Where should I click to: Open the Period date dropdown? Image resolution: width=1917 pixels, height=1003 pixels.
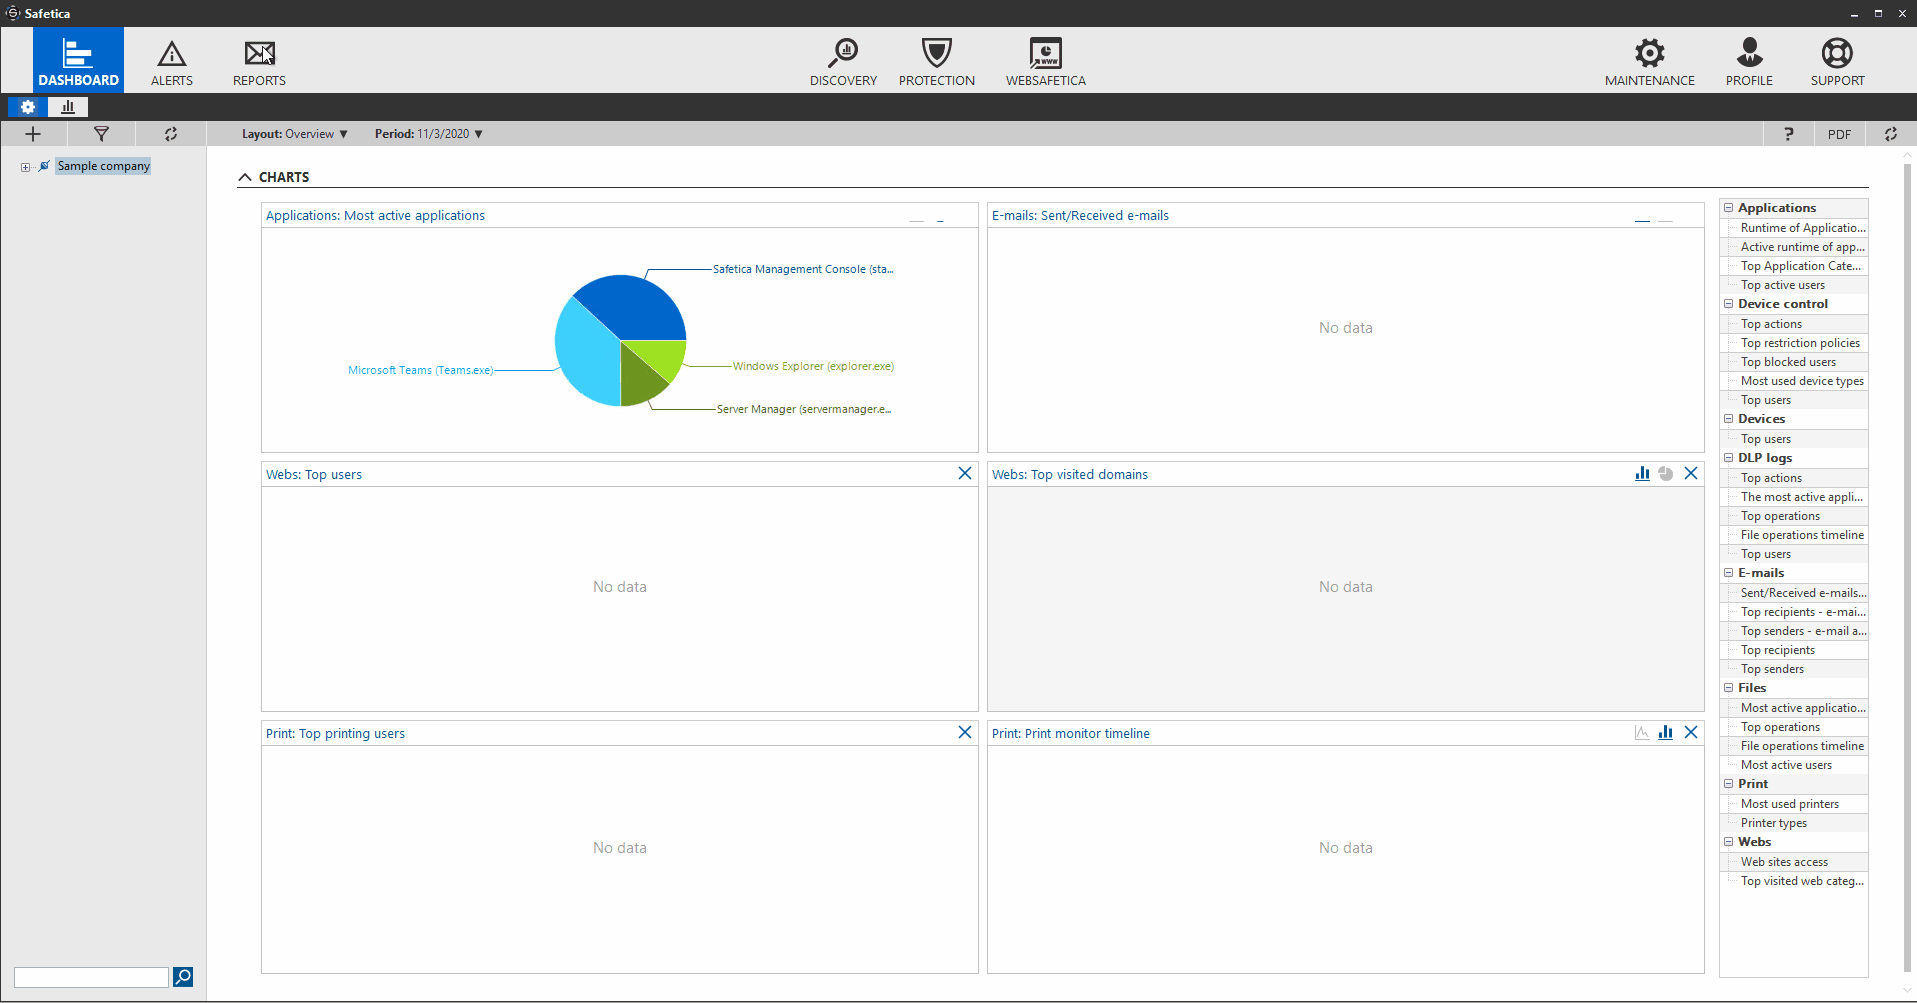429,134
